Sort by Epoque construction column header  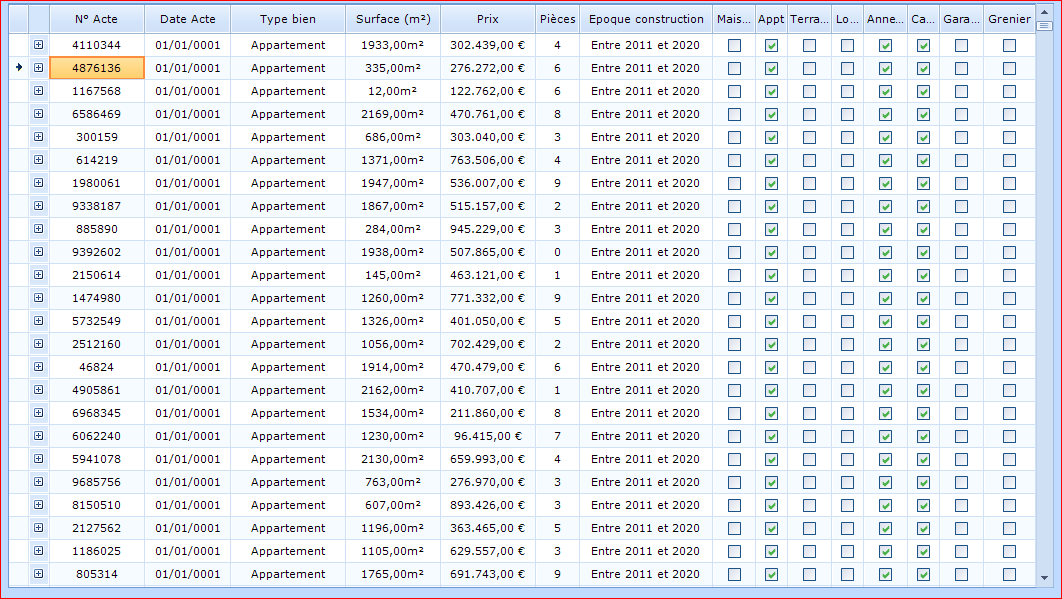coord(646,19)
